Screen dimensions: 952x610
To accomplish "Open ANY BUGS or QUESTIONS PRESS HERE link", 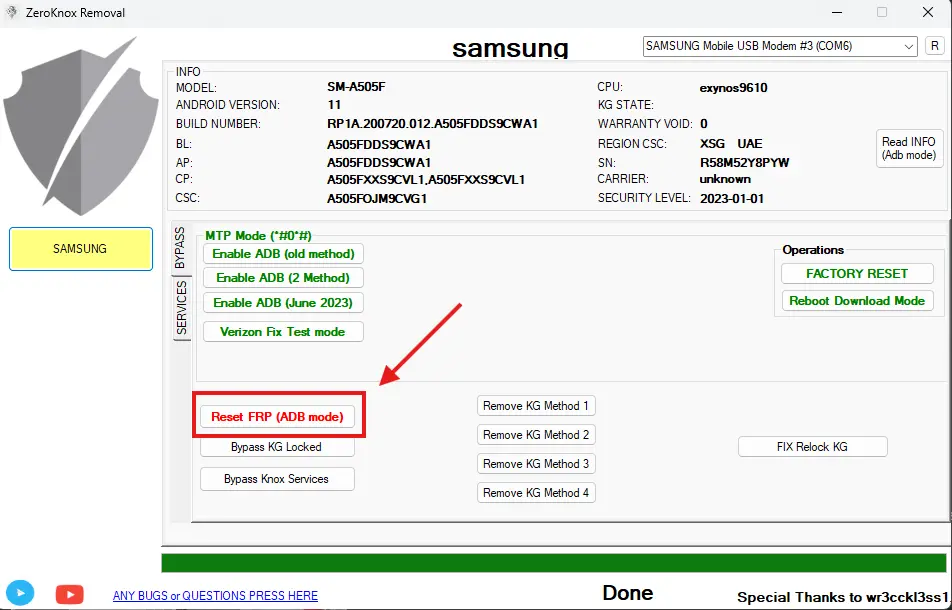I will (216, 596).
